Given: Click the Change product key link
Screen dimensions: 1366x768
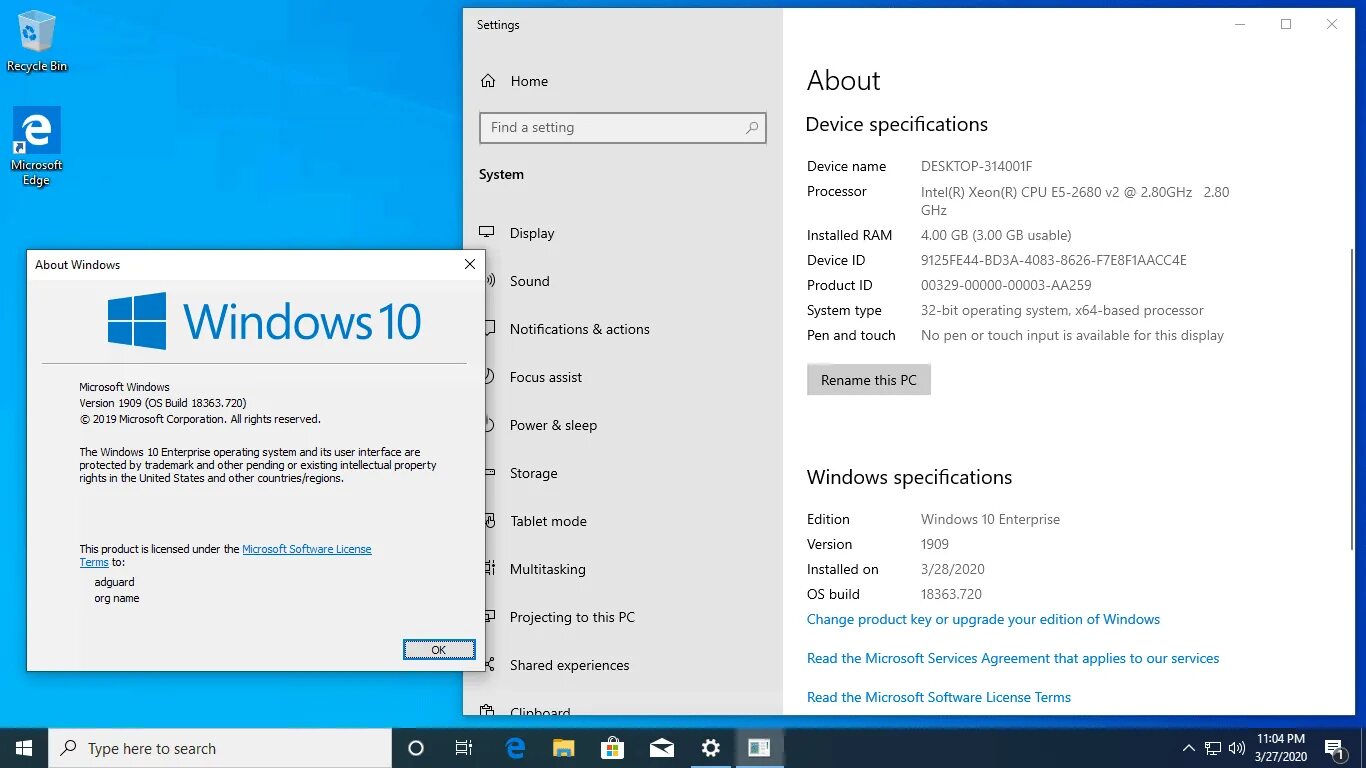Looking at the screenshot, I should 983,619.
